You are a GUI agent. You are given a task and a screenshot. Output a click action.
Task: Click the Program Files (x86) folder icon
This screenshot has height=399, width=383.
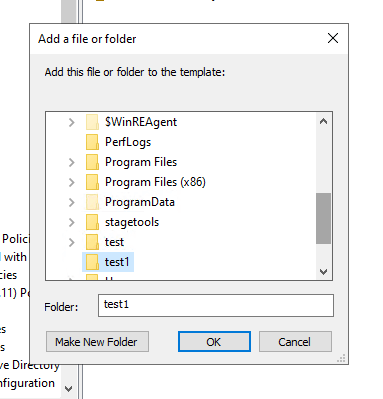coord(92,182)
